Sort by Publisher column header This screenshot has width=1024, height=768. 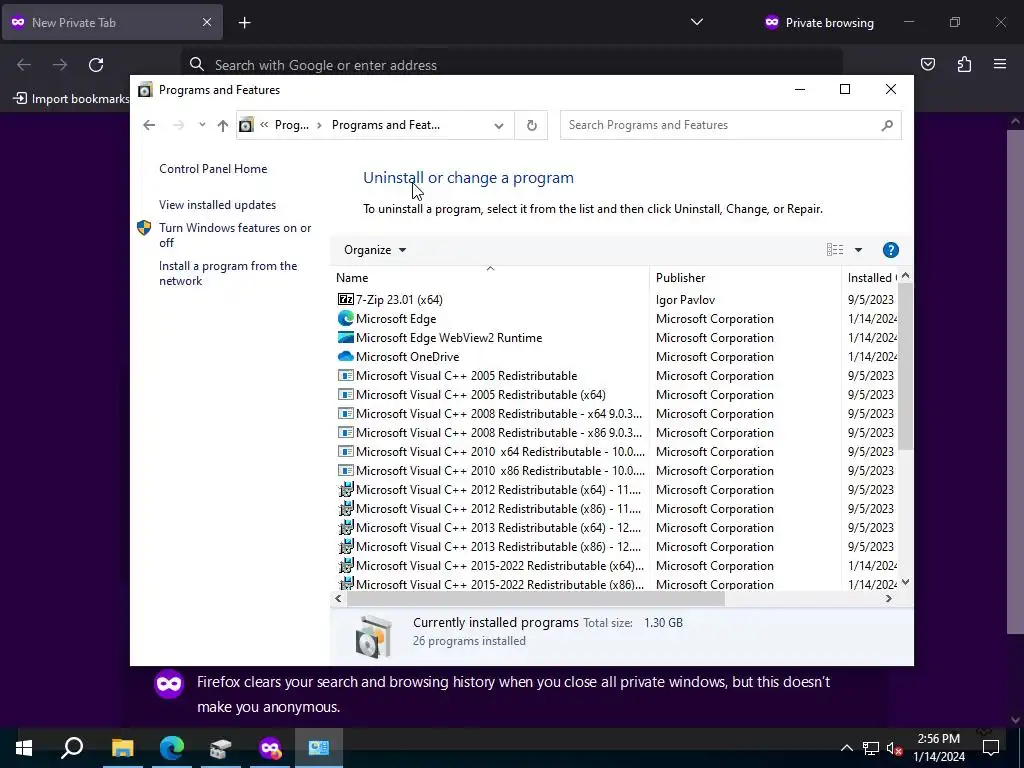[x=745, y=278]
